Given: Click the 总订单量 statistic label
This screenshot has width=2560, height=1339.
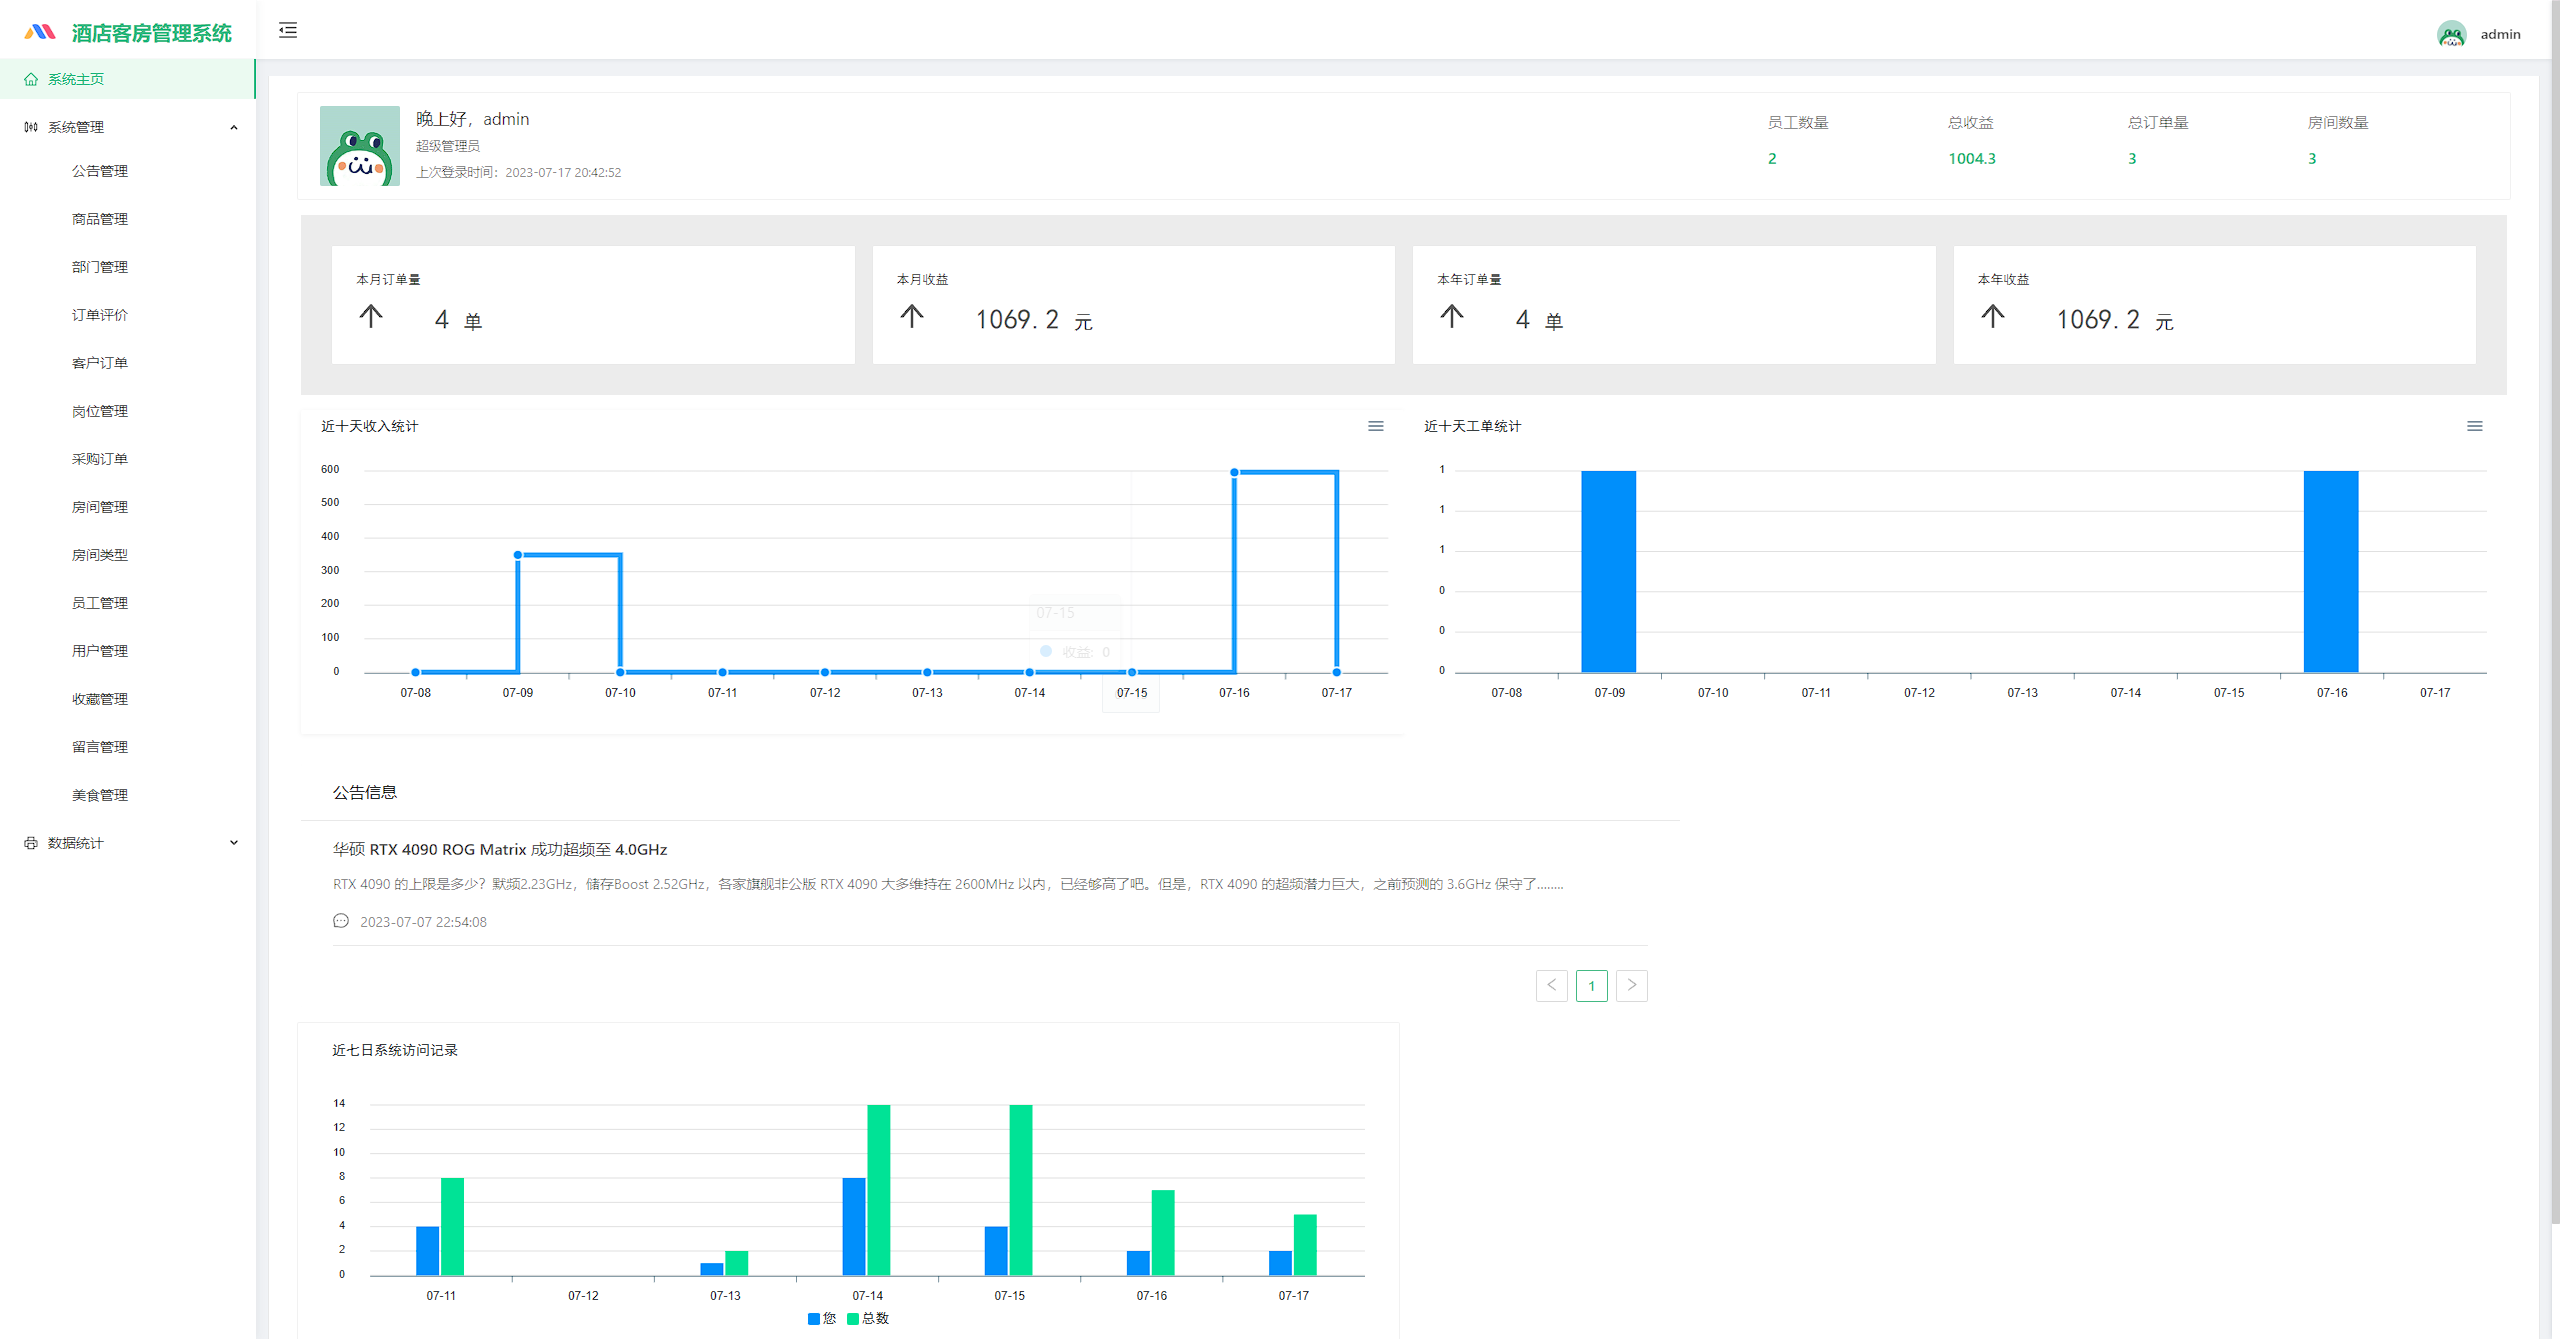Looking at the screenshot, I should pyautogui.click(x=2158, y=122).
